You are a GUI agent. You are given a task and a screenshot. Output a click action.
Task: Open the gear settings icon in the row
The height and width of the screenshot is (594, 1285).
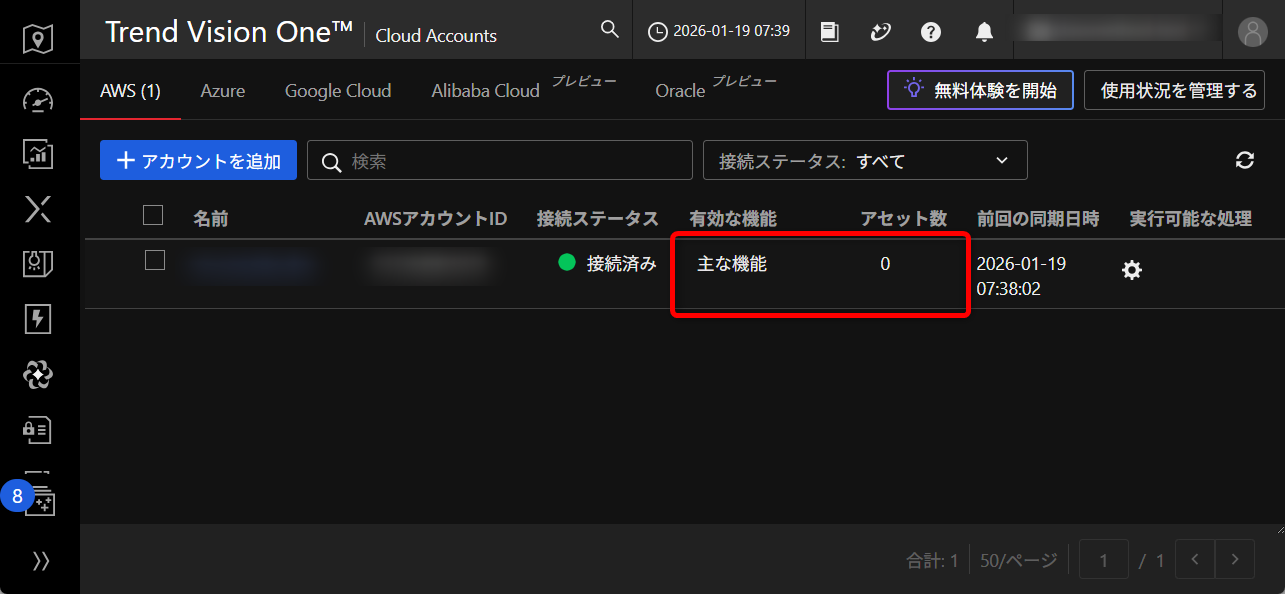click(1132, 270)
